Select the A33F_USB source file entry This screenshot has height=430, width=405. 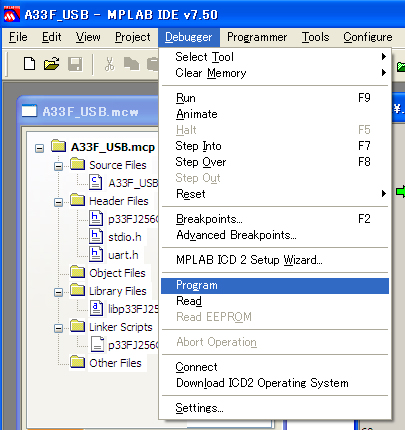(x=133, y=183)
